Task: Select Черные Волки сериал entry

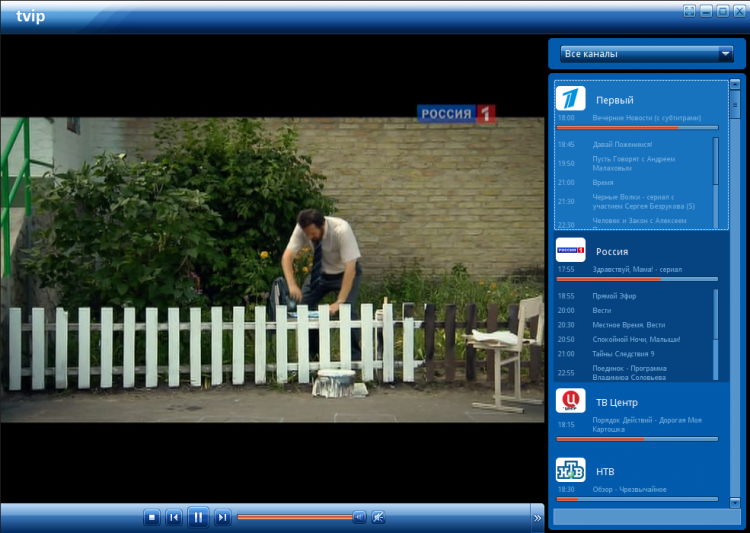Action: pyautogui.click(x=643, y=201)
